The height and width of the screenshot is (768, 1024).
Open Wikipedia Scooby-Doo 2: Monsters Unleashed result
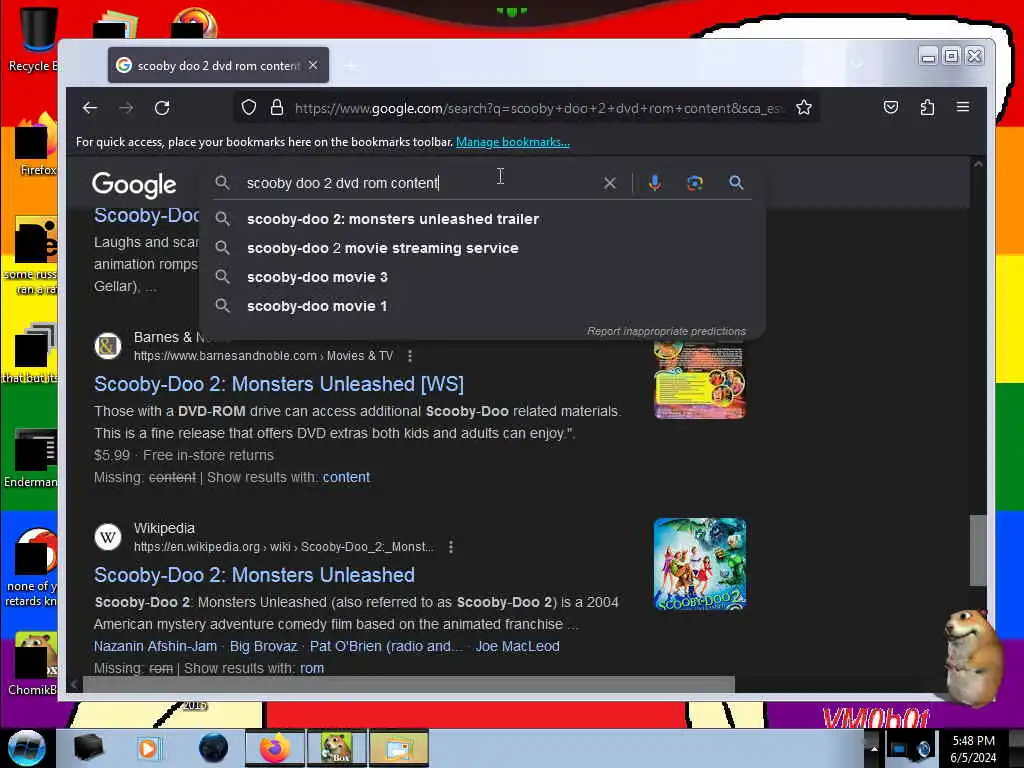254,575
